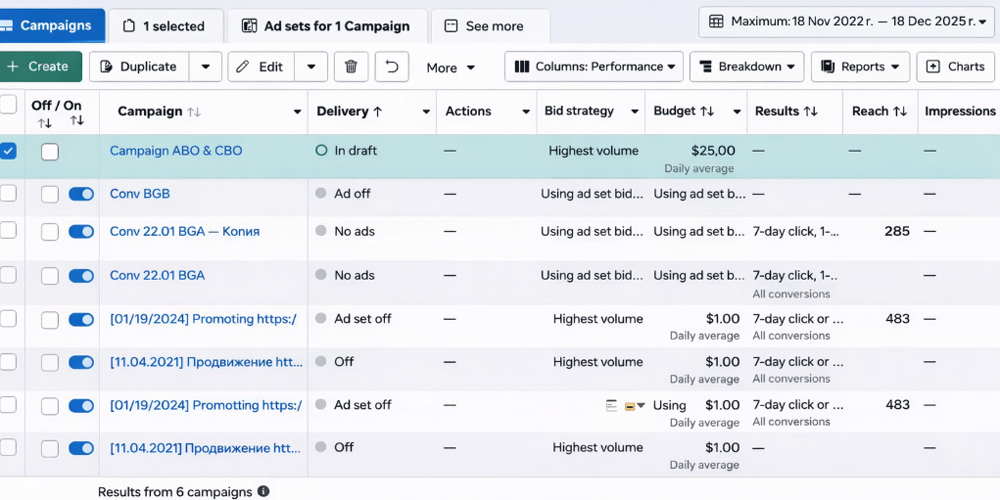
Task: Click sort arrows beside Reach header
Action: pyautogui.click(x=900, y=112)
